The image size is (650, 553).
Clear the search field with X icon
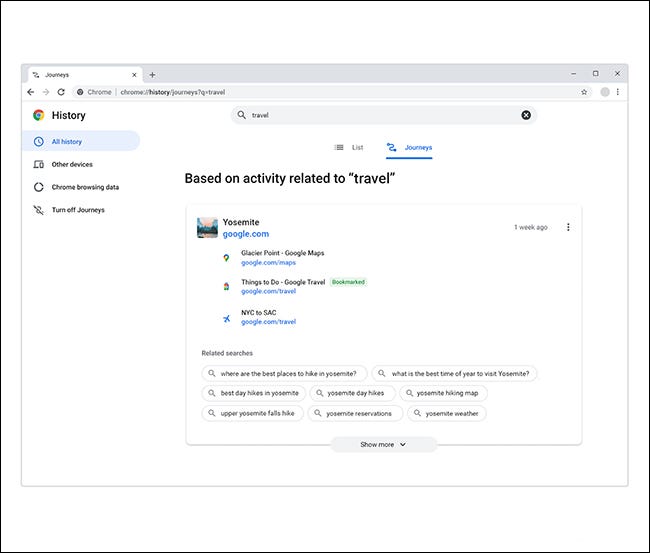pos(526,115)
